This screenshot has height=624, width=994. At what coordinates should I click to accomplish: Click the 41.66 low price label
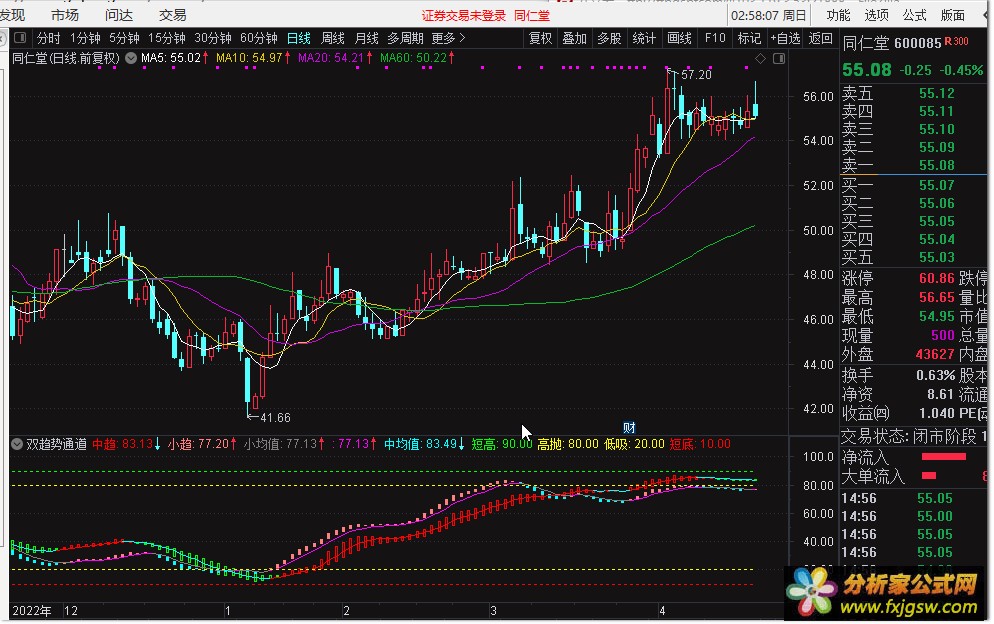(275, 418)
